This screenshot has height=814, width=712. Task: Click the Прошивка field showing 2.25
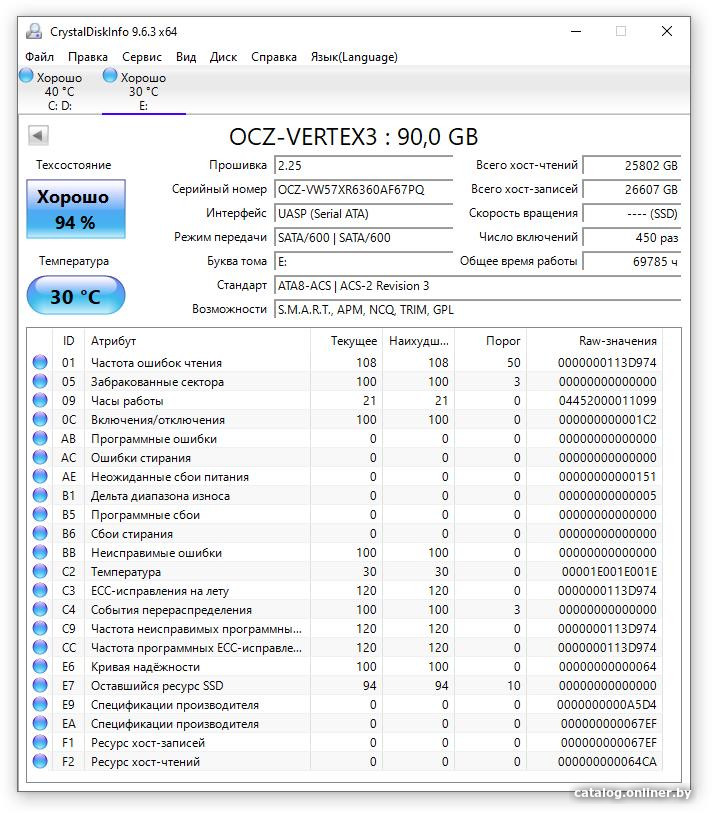pos(363,166)
